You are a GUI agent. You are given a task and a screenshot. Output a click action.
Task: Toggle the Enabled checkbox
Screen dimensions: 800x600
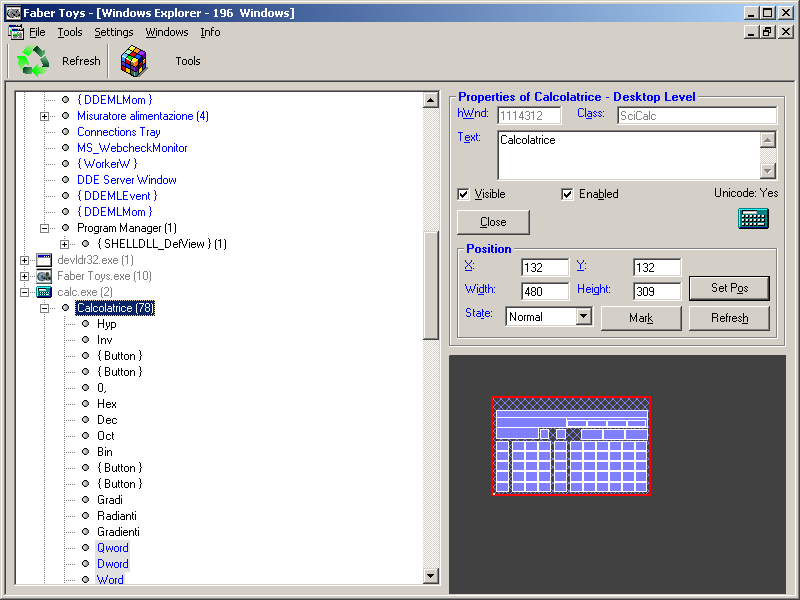click(567, 194)
